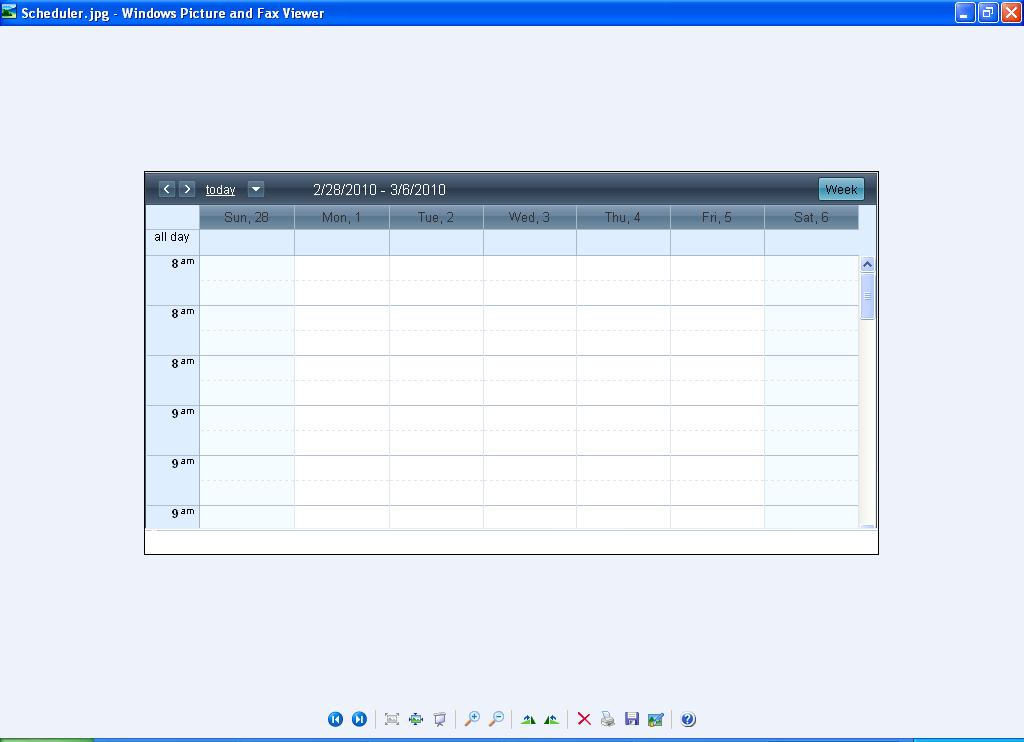Image resolution: width=1024 pixels, height=742 pixels.
Task: Click the today link in scheduler
Action: [x=220, y=189]
